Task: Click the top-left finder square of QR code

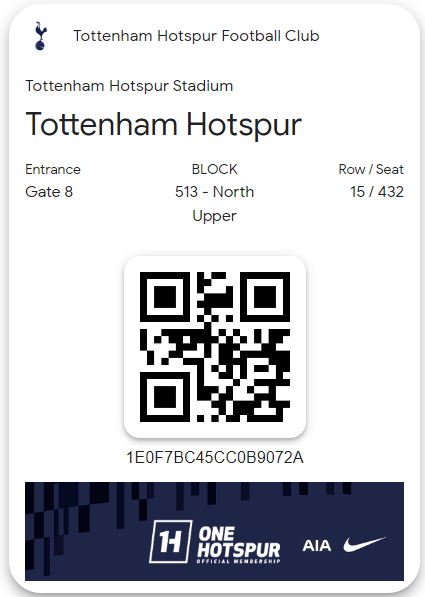Action: pyautogui.click(x=165, y=297)
